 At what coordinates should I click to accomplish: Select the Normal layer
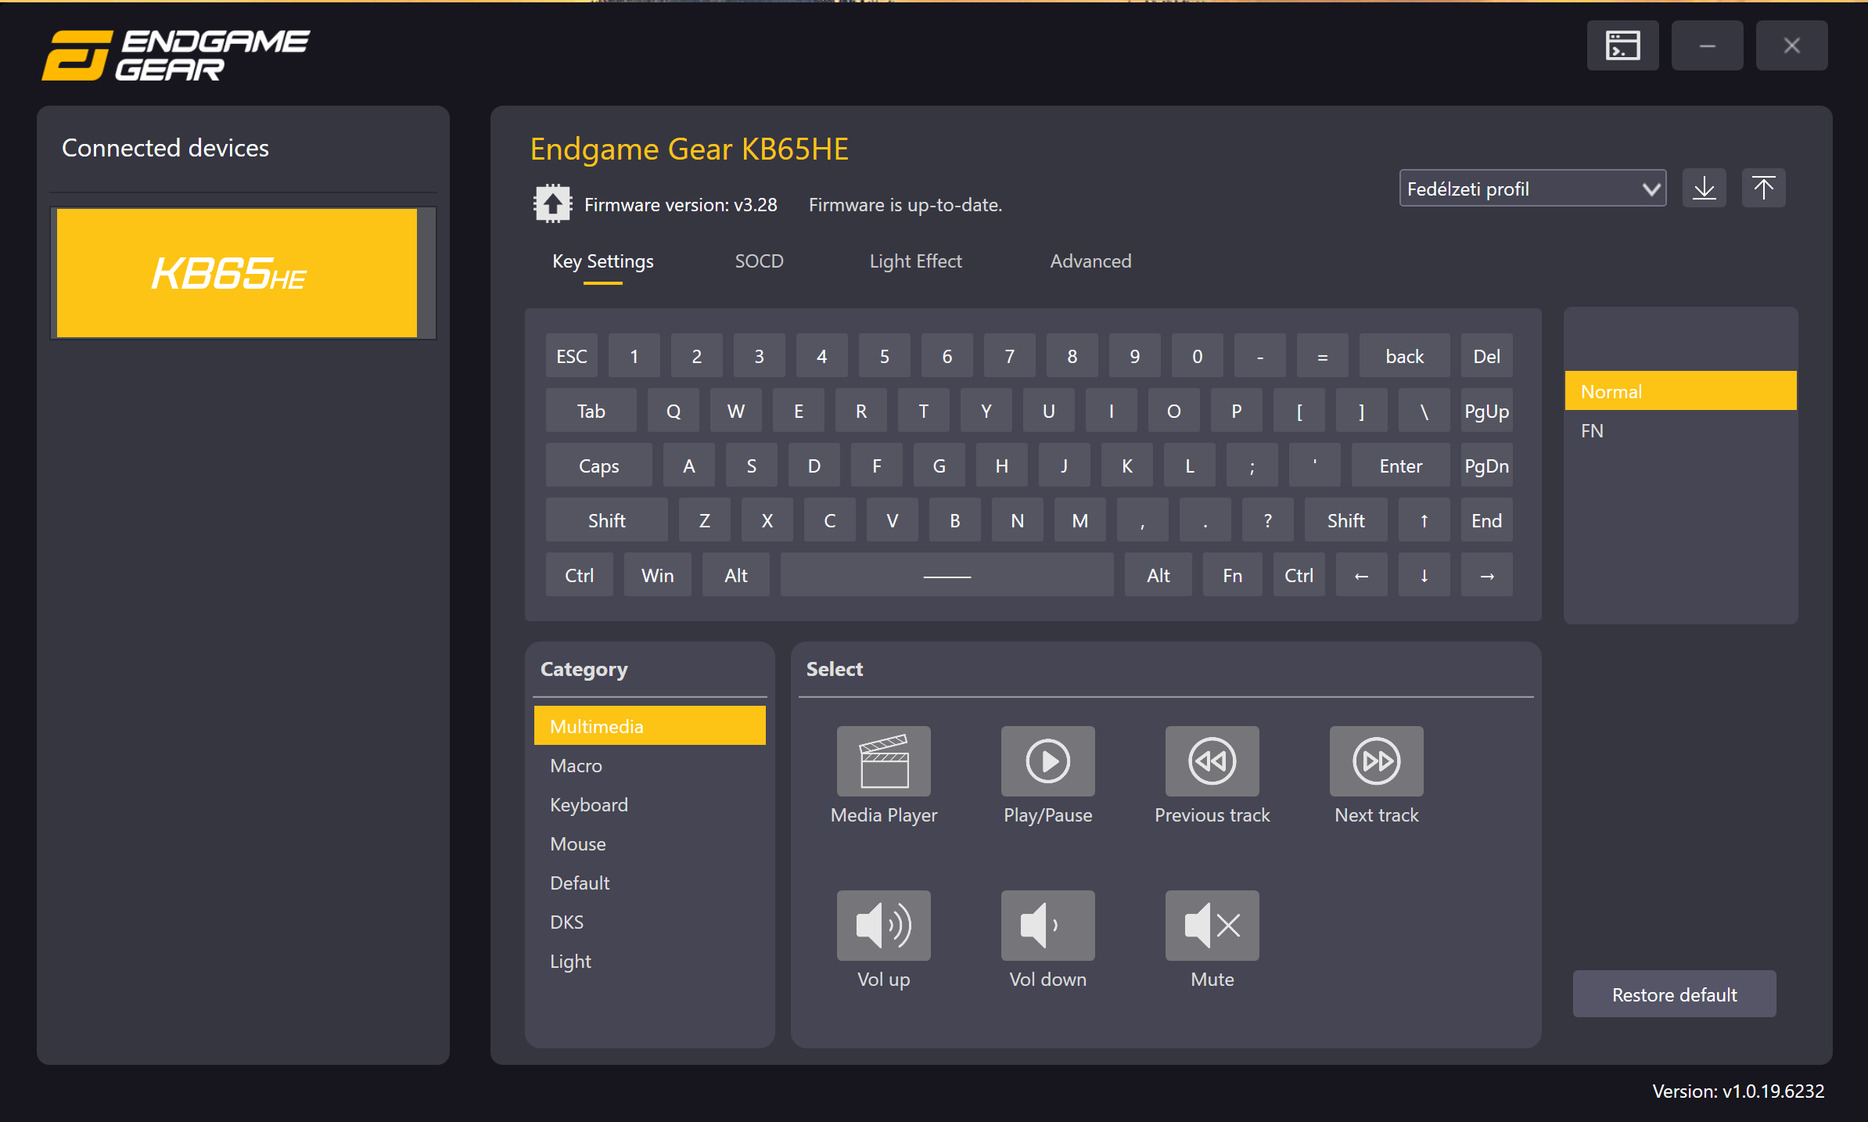[1680, 391]
